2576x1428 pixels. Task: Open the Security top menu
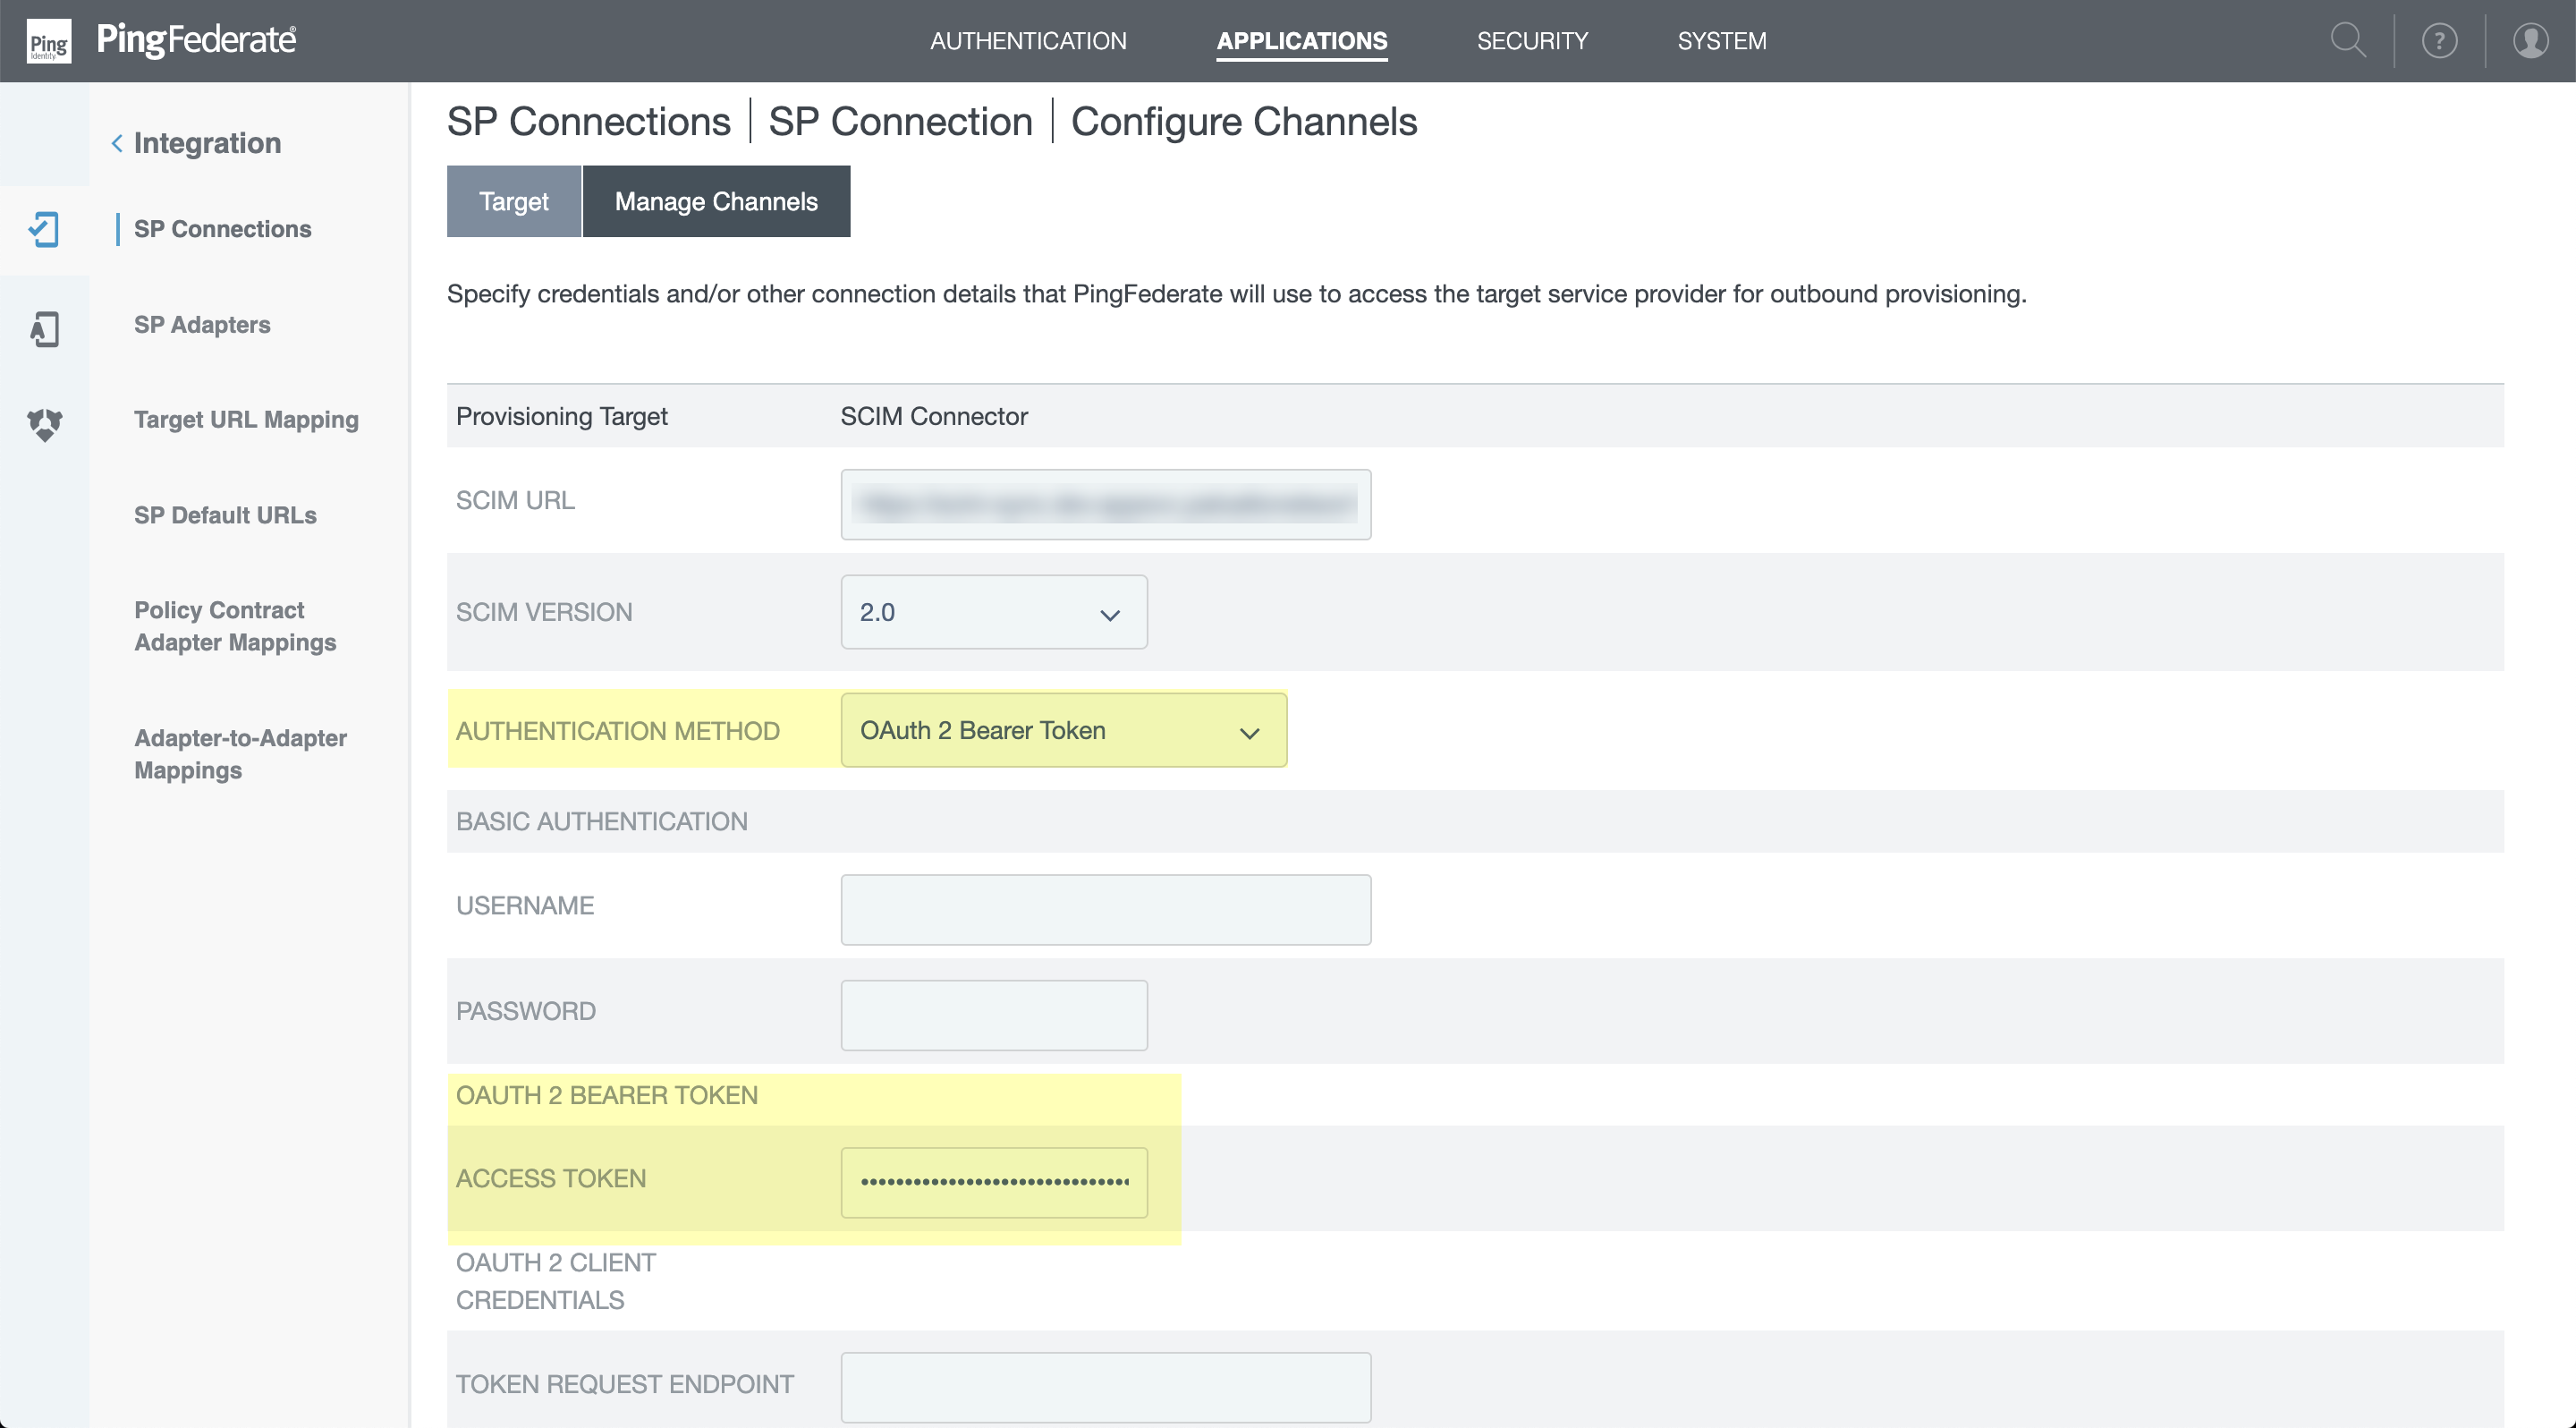pos(1531,41)
